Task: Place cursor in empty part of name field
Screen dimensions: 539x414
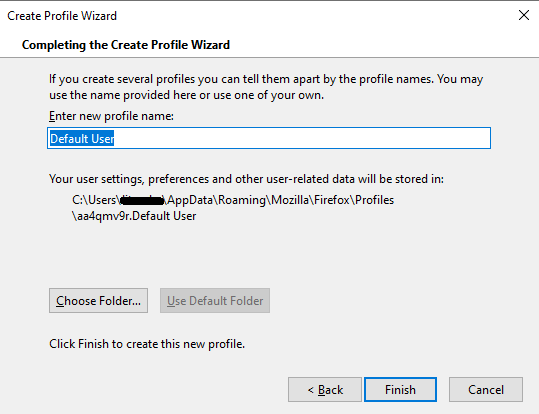Action: (x=302, y=138)
